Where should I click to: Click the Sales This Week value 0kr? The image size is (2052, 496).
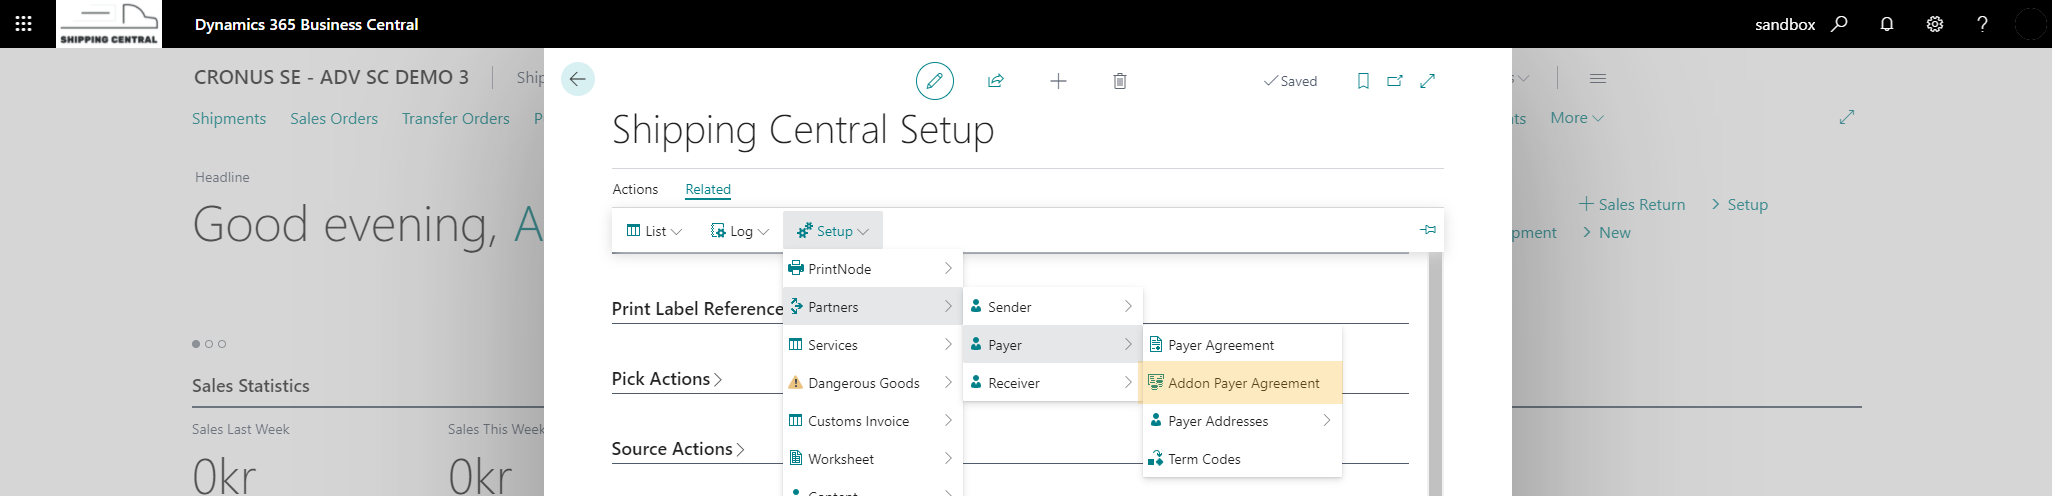480,475
